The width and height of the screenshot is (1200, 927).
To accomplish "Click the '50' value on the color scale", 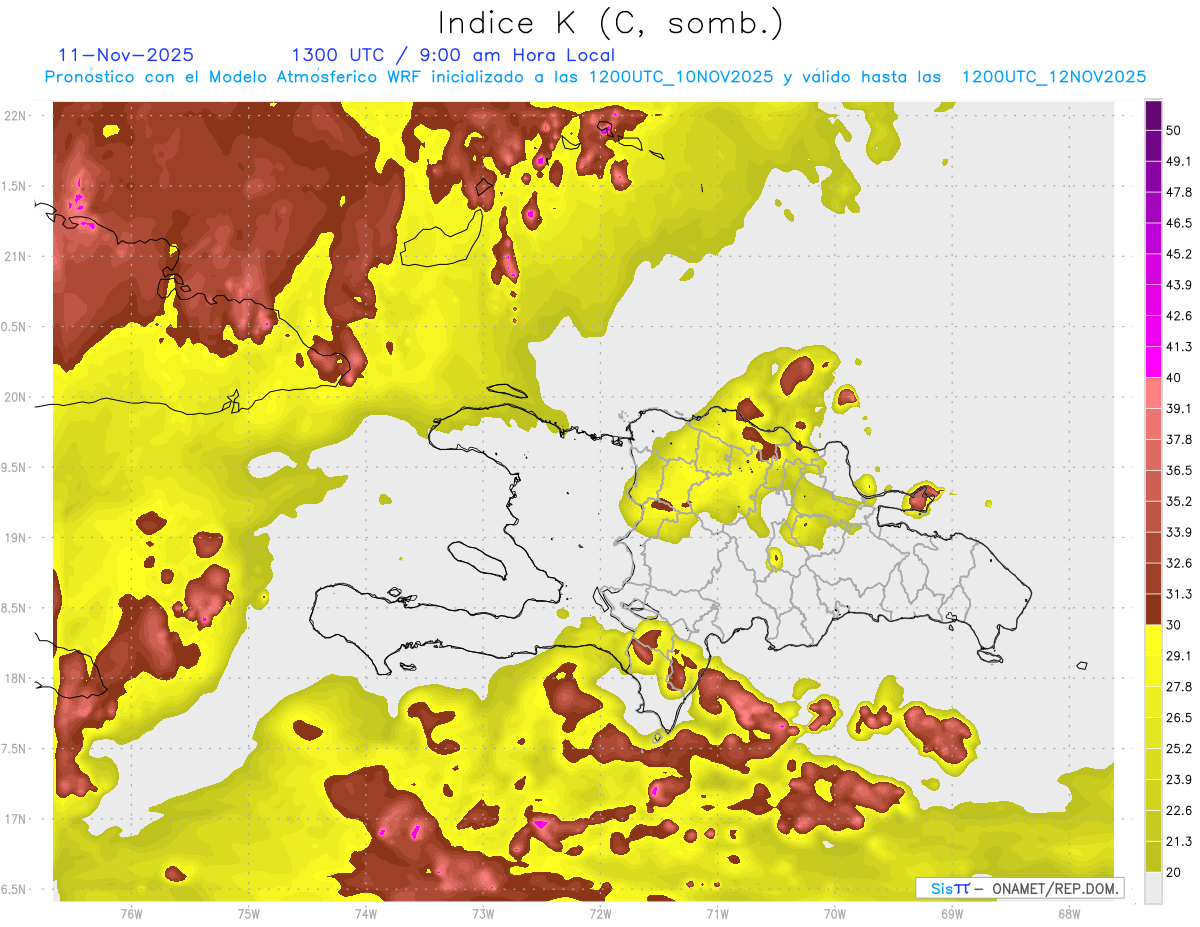I will 1174,130.
